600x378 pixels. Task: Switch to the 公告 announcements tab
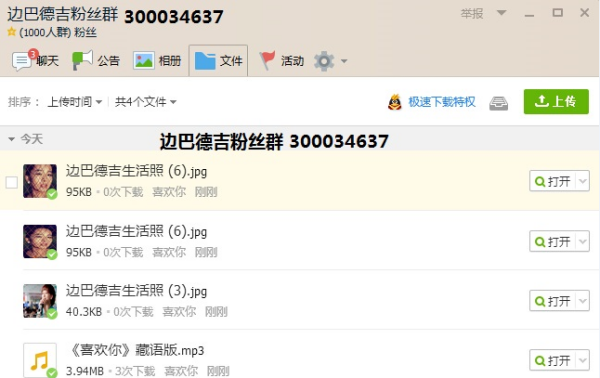coord(96,60)
